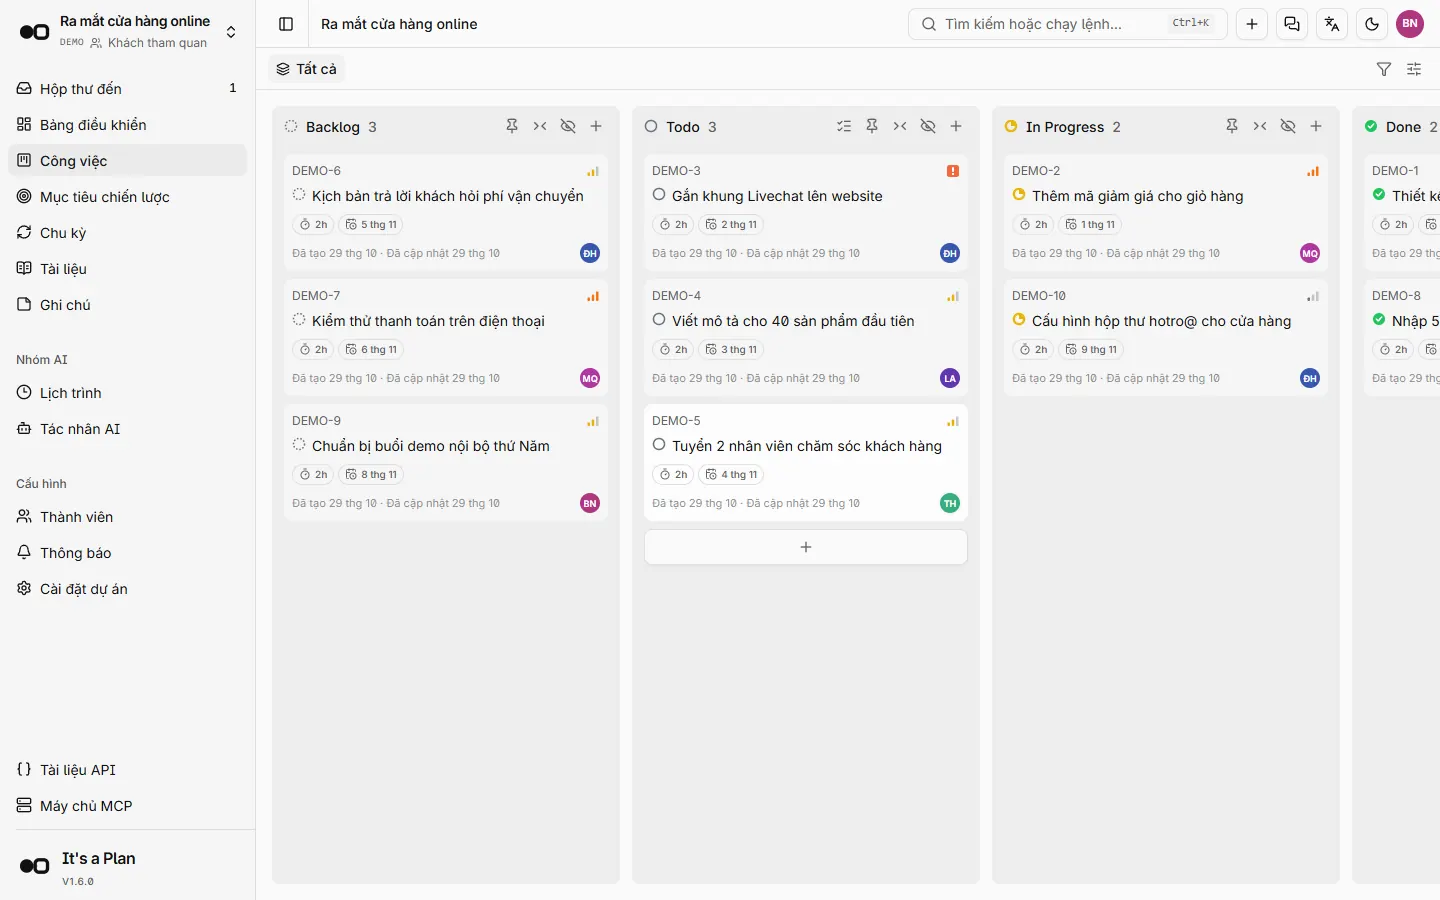Open the 5 thg 11 date on DEMO-6

click(371, 225)
